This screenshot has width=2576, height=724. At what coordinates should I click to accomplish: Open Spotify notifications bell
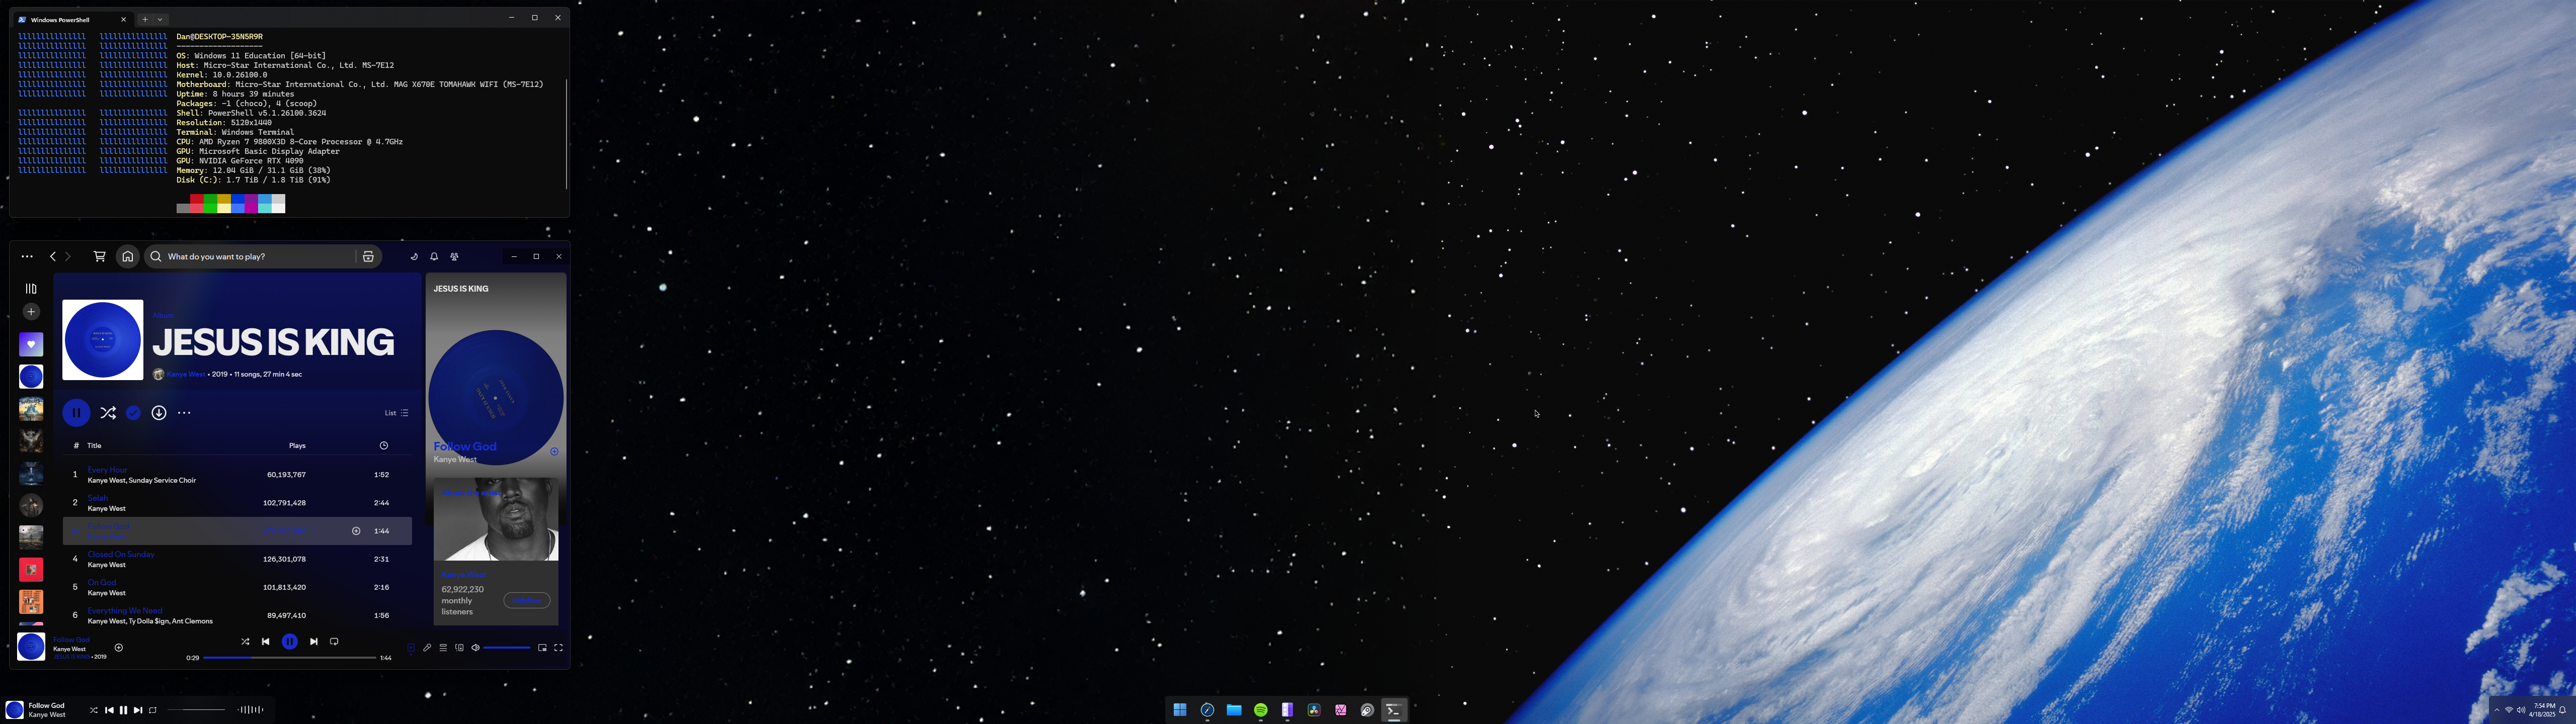[x=434, y=257]
